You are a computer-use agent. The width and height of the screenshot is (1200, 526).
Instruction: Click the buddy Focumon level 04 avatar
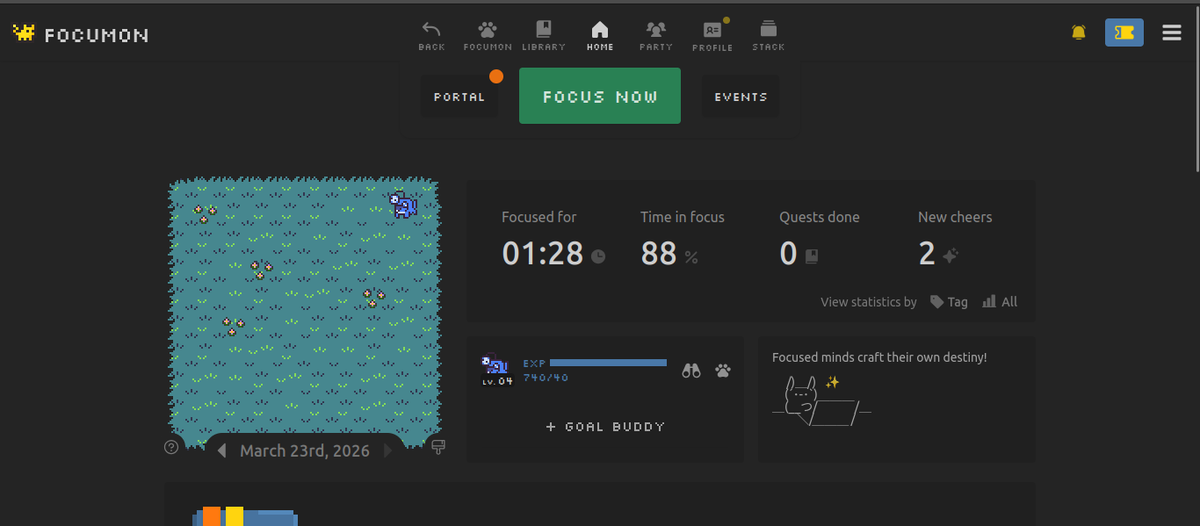(x=497, y=369)
